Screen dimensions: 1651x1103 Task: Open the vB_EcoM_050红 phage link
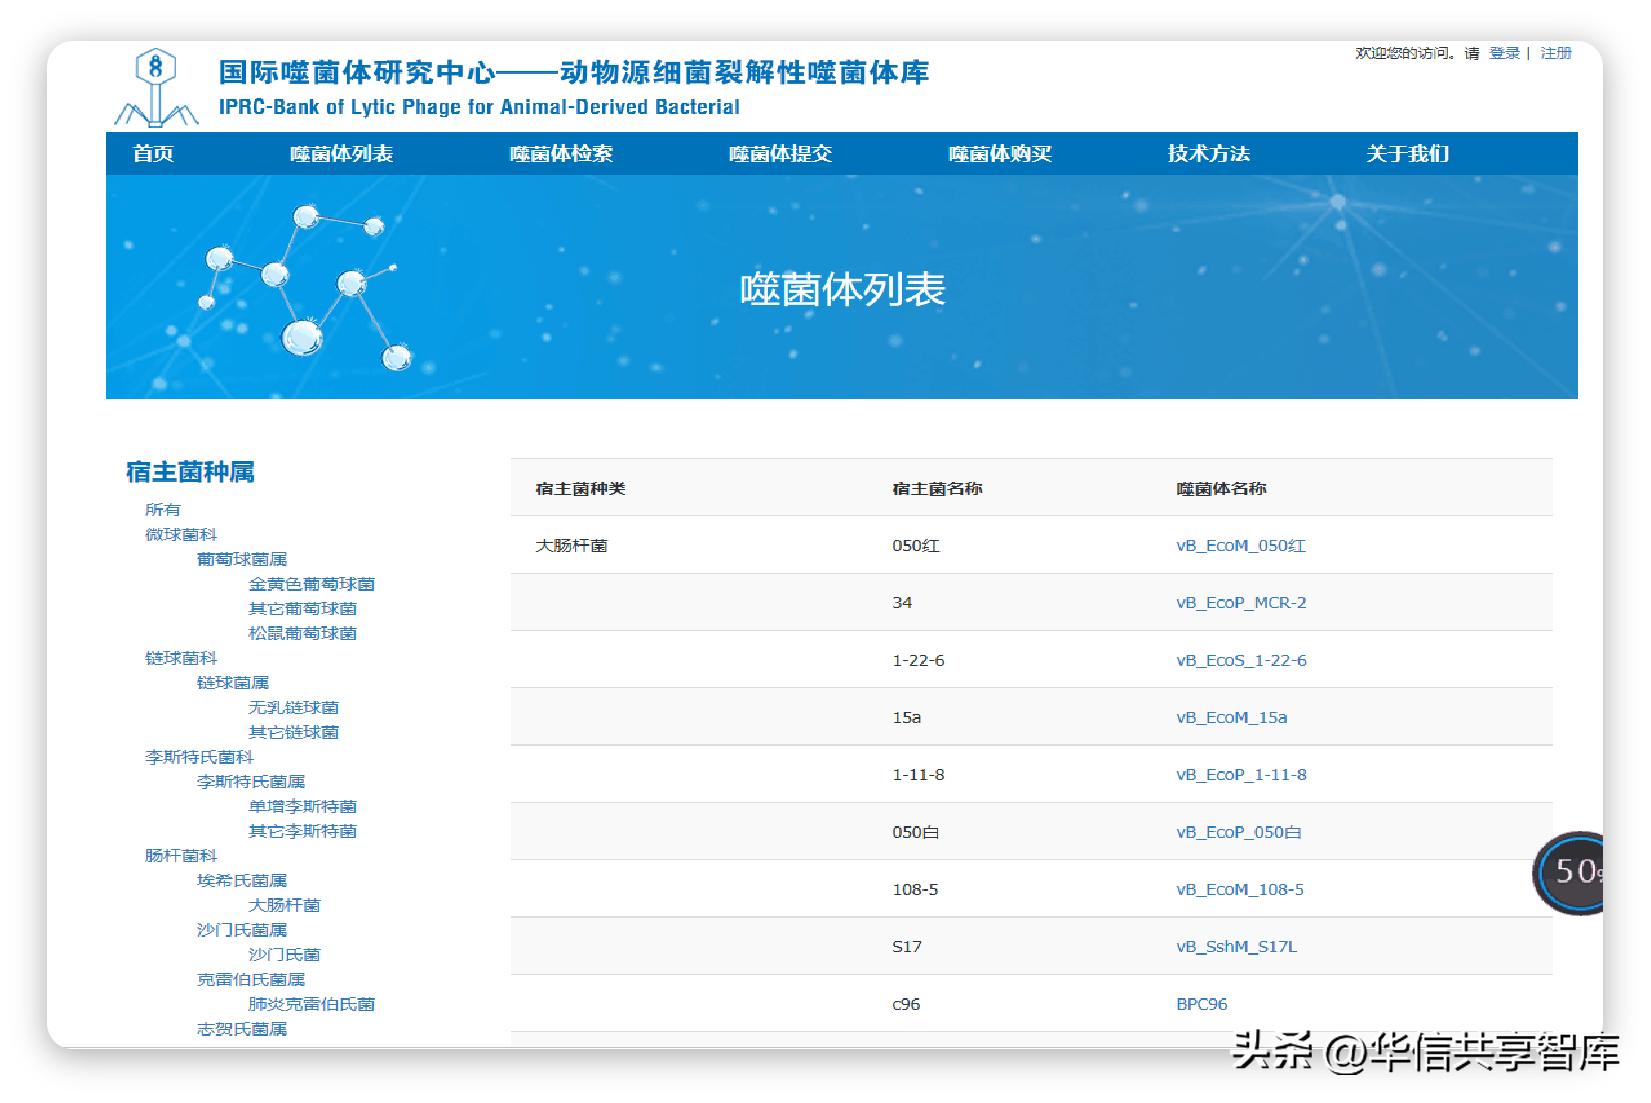click(1240, 546)
